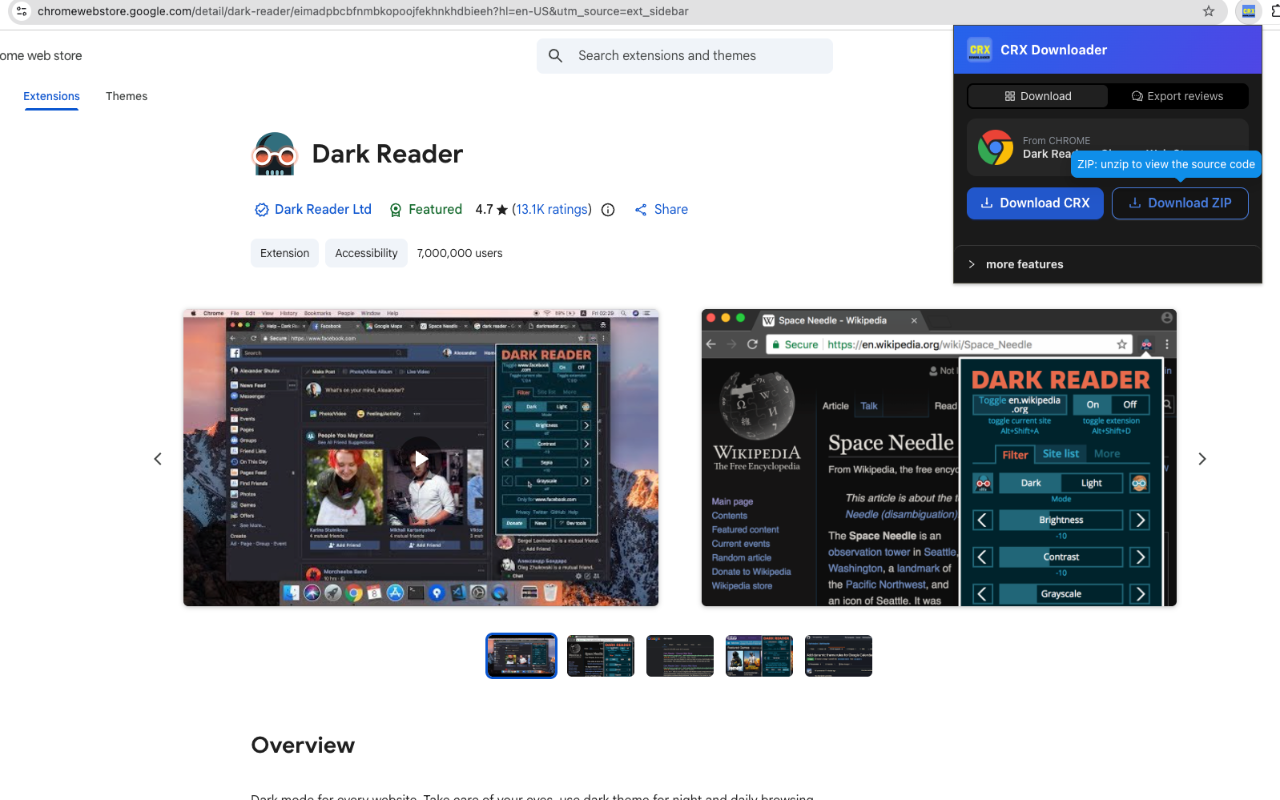
Task: Play the Dark Reader promo video
Action: [x=421, y=458]
